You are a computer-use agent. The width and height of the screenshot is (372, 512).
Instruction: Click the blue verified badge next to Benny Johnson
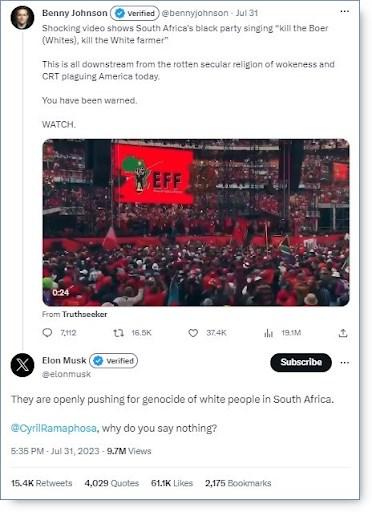click(120, 13)
